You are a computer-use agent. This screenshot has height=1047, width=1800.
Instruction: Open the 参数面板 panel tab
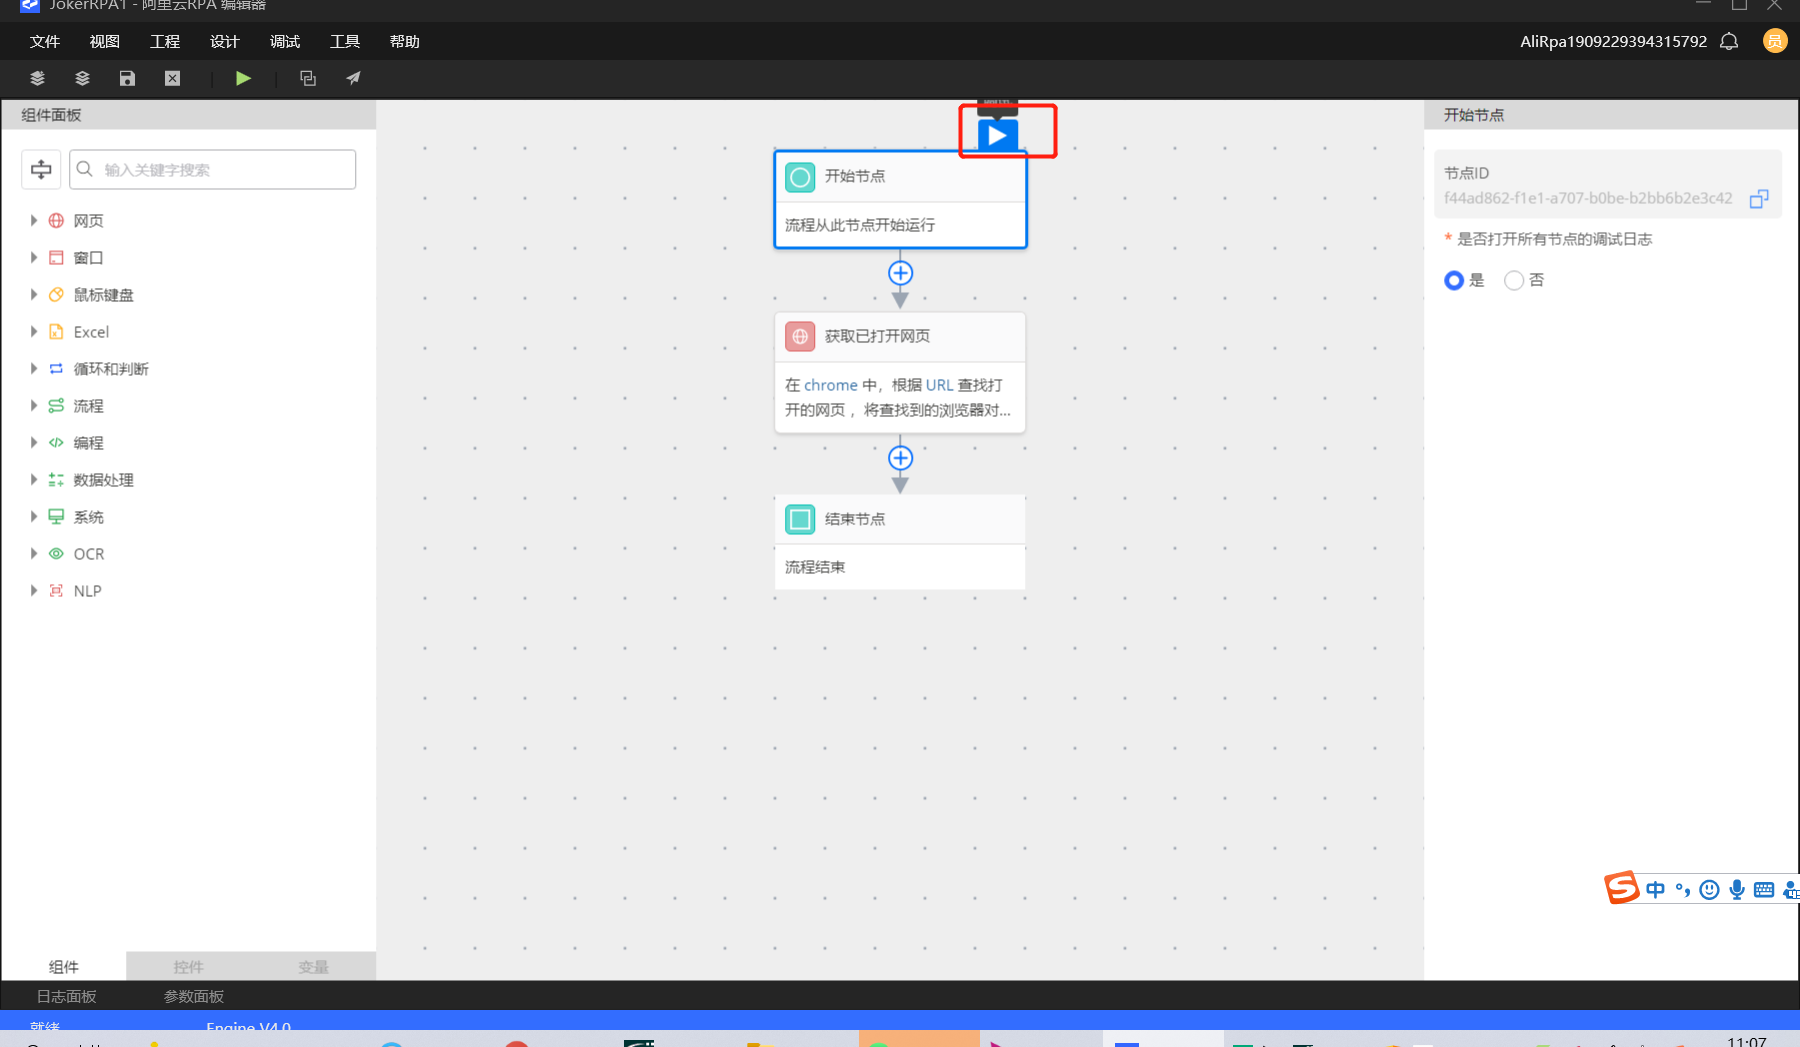194,996
